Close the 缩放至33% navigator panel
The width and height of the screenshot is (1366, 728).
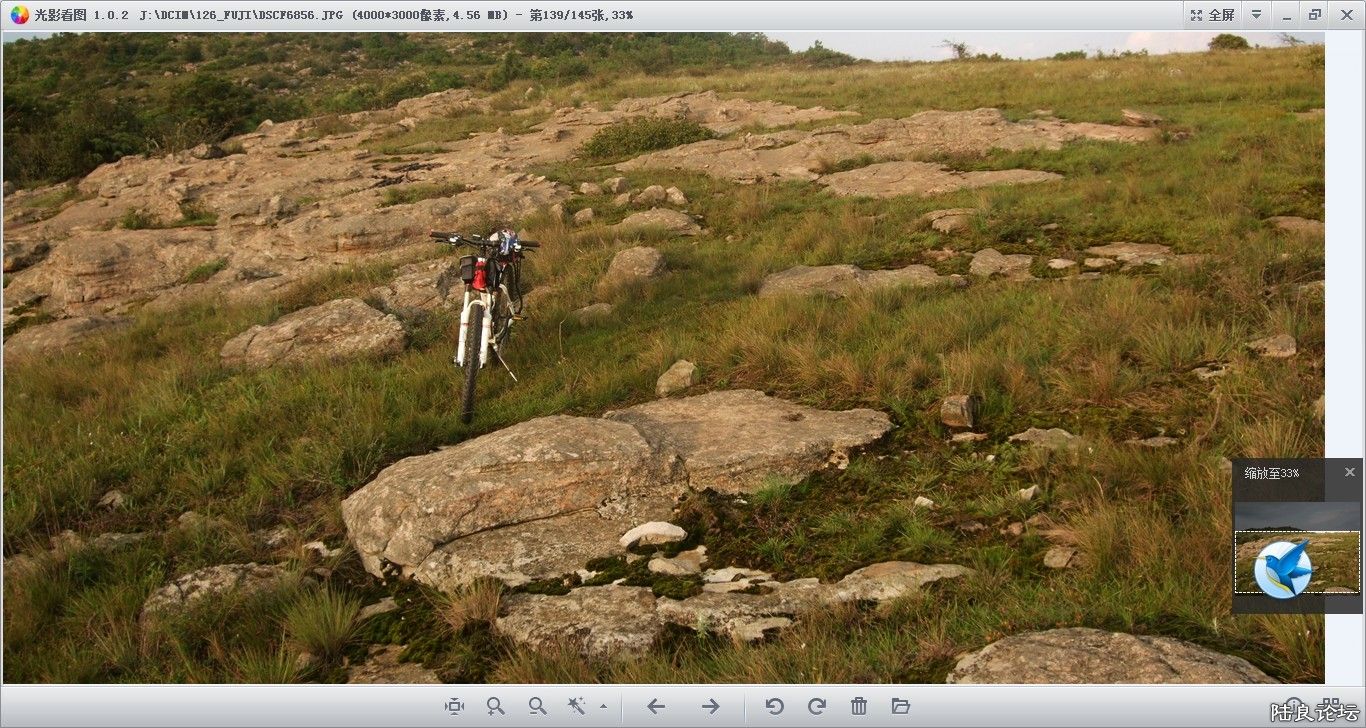click(x=1349, y=472)
